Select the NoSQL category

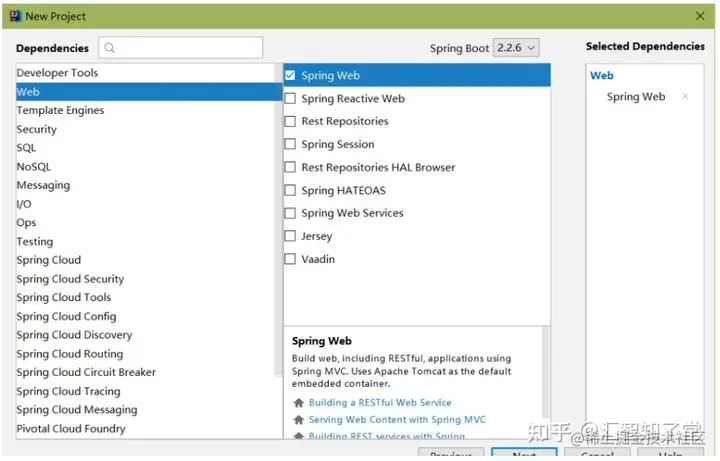[145, 167]
